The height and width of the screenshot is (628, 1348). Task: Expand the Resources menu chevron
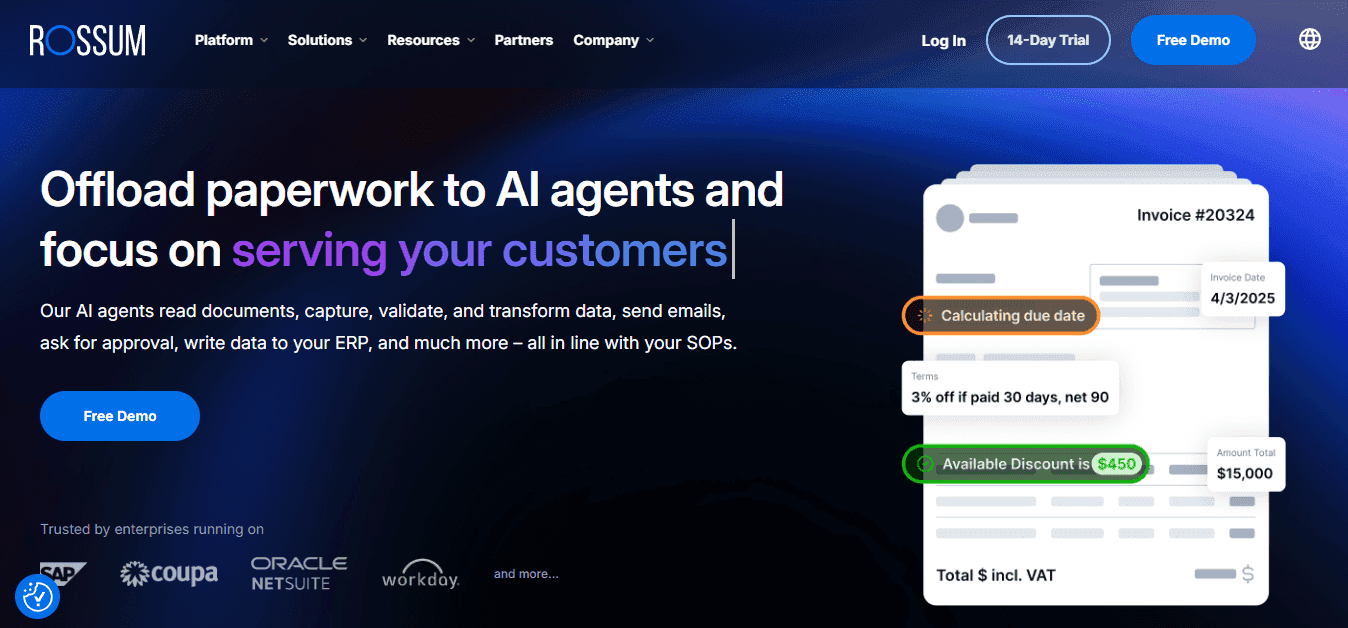click(471, 40)
